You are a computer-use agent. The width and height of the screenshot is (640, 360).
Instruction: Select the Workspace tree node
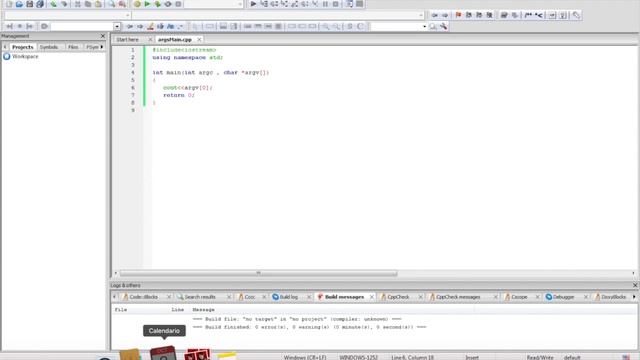pos(25,56)
